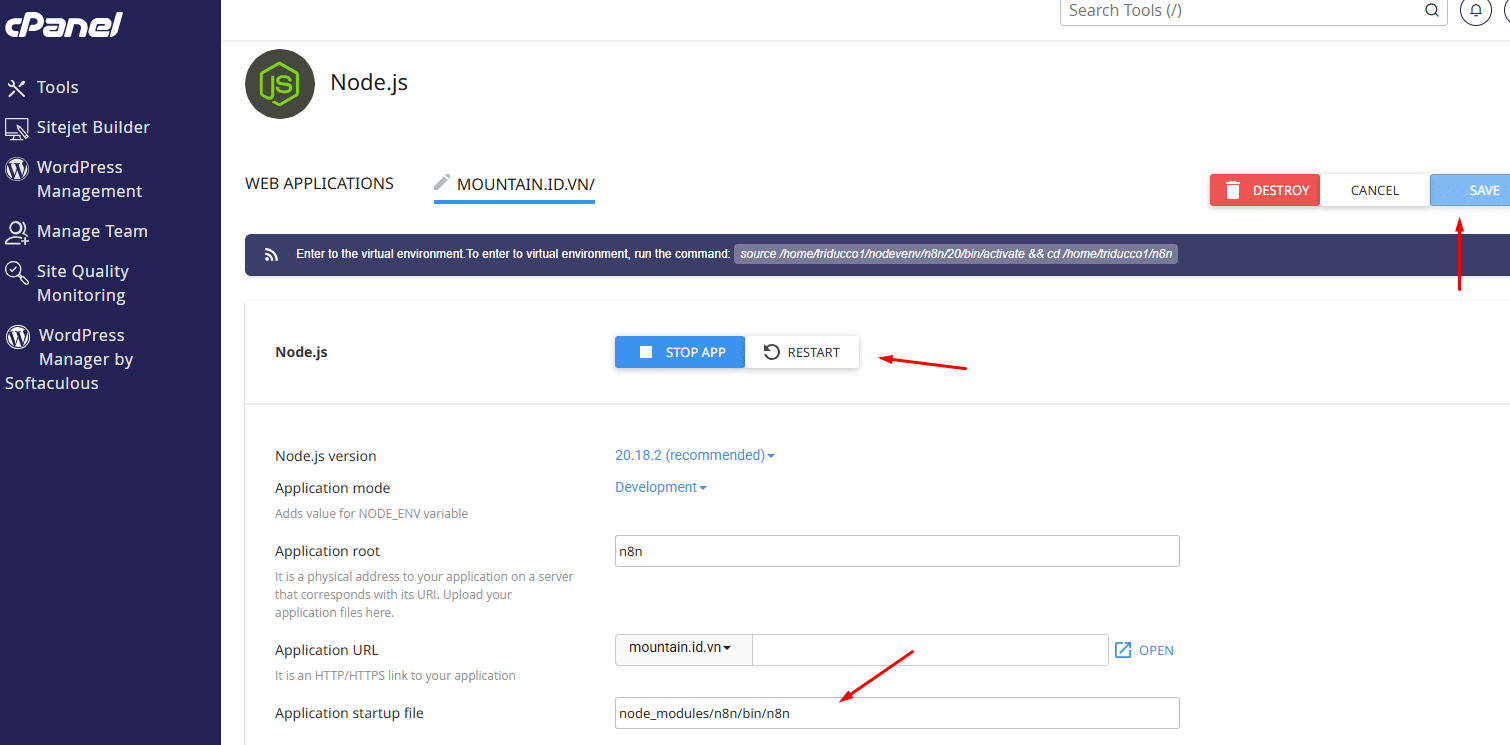Open the Application mode Development dropdown
The height and width of the screenshot is (745, 1510).
(661, 487)
